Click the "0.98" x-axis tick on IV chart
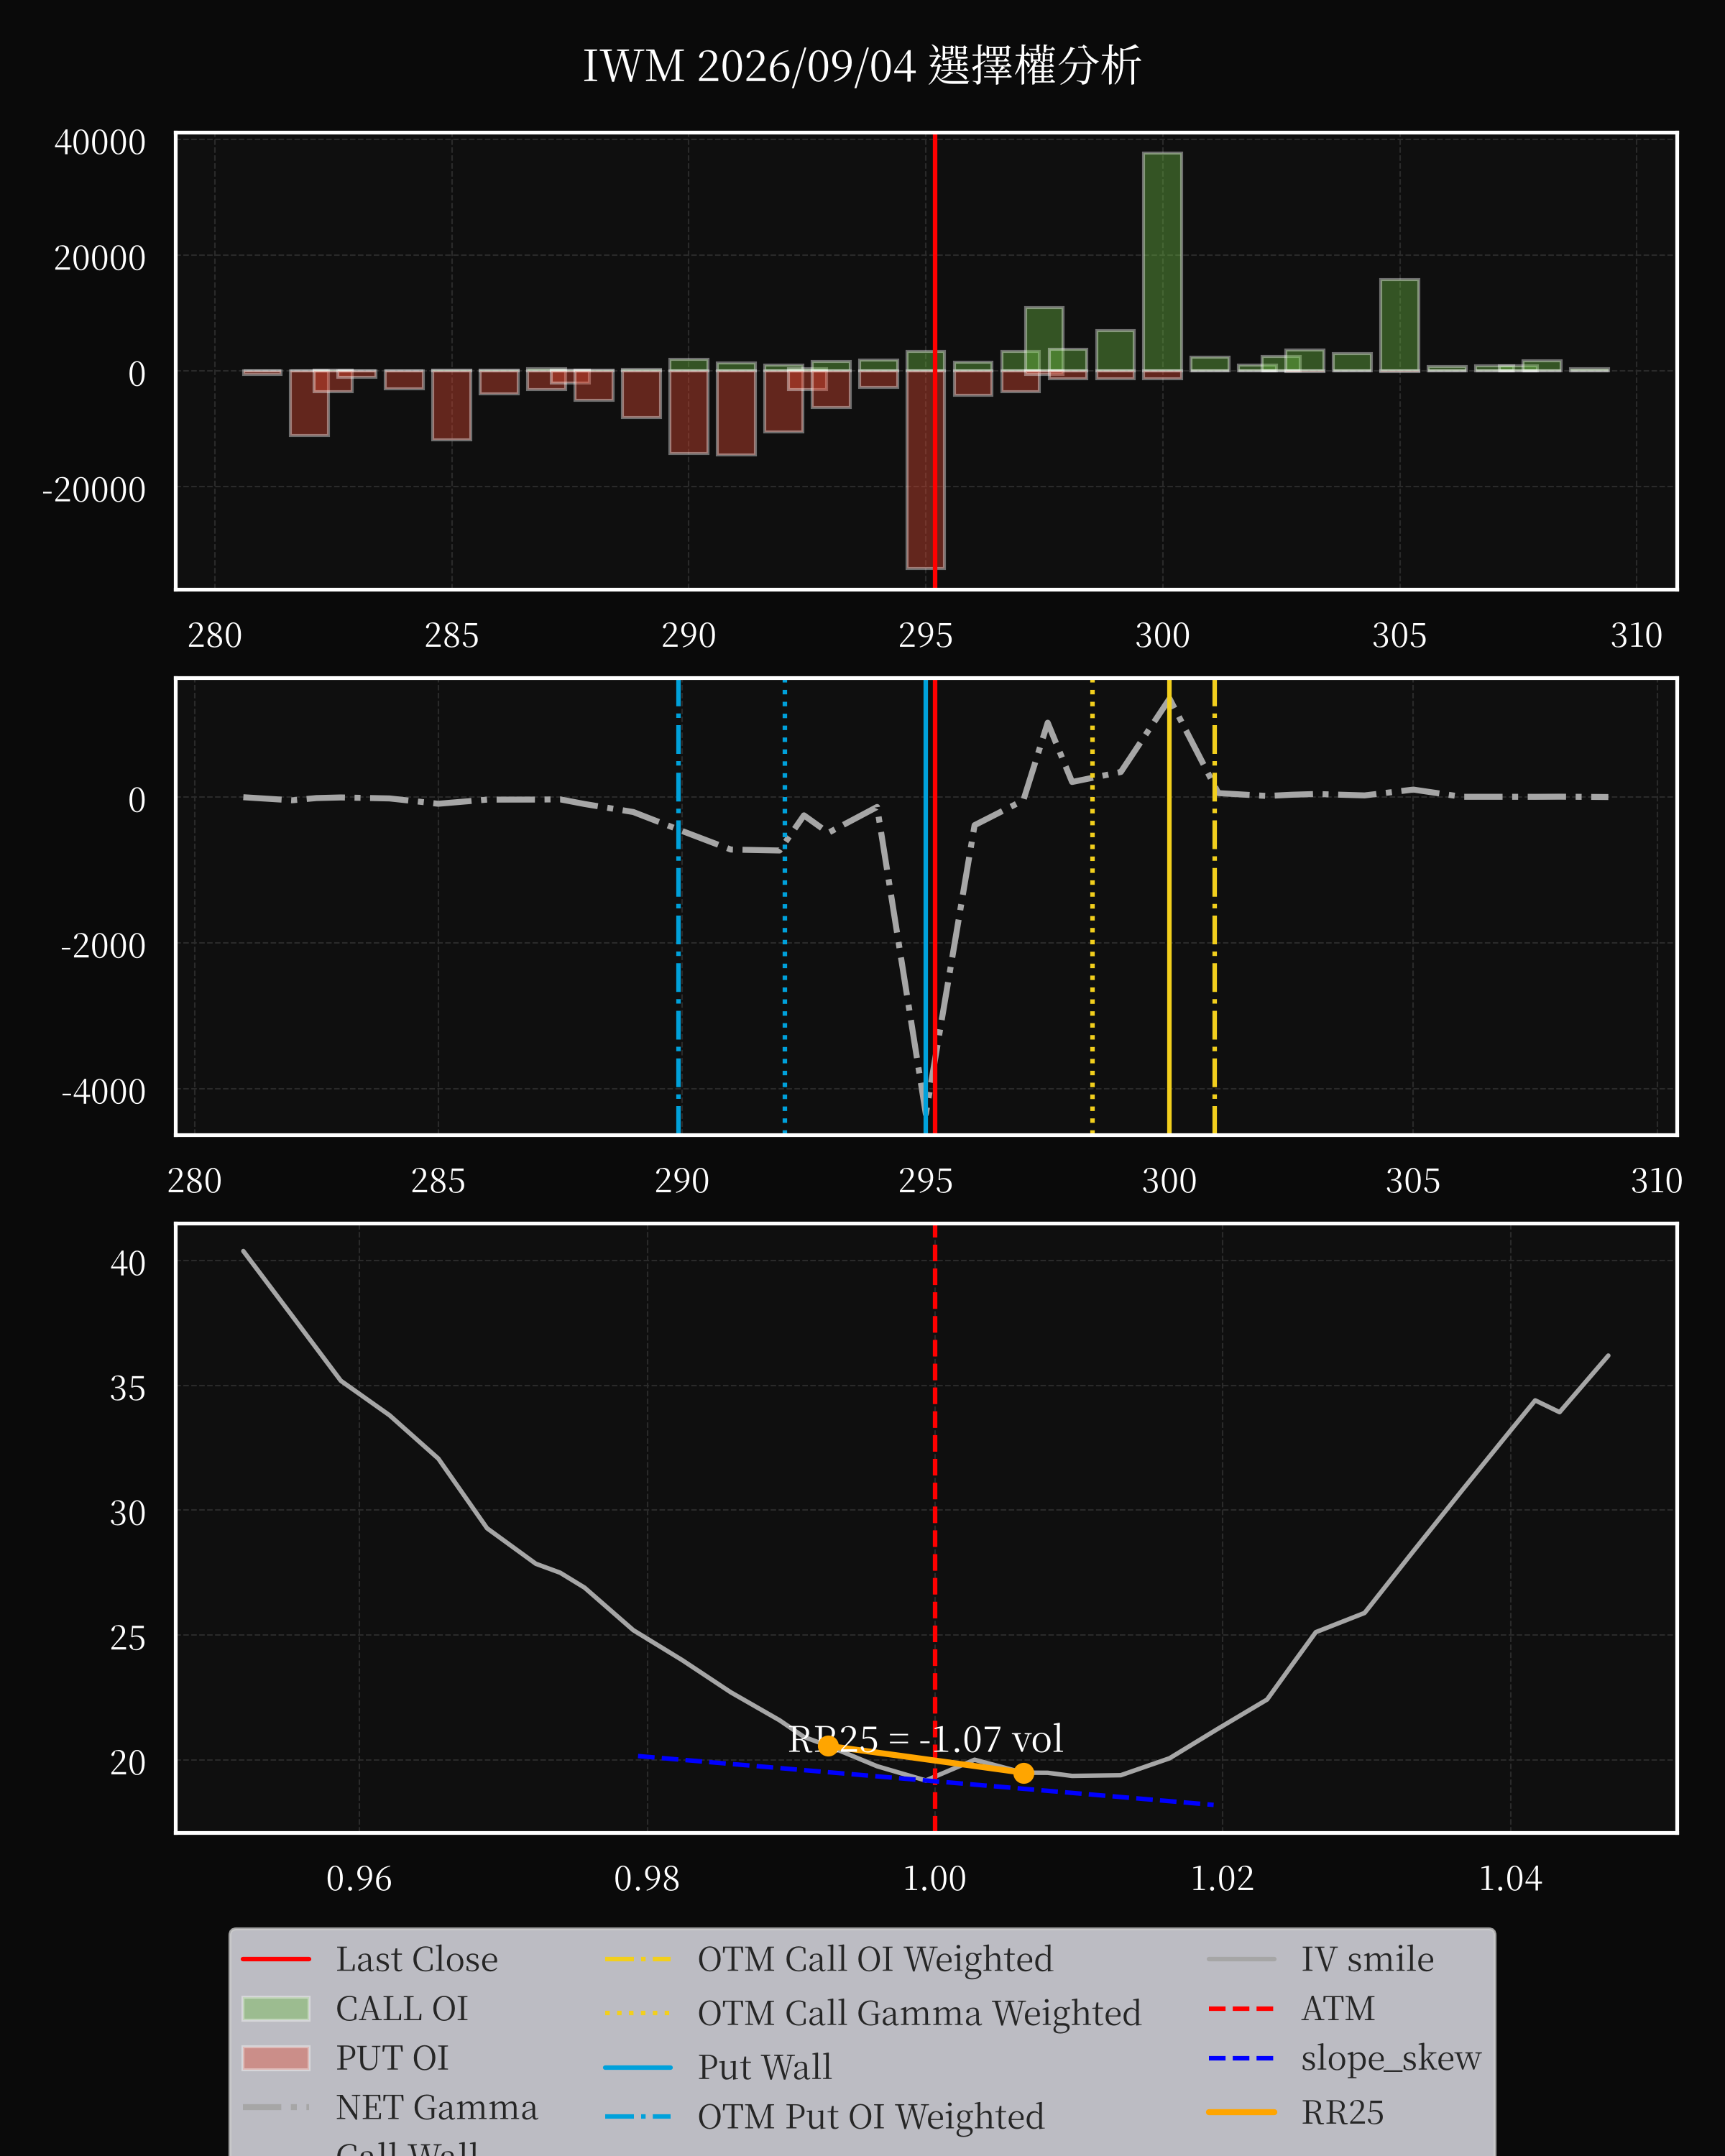 647,1878
